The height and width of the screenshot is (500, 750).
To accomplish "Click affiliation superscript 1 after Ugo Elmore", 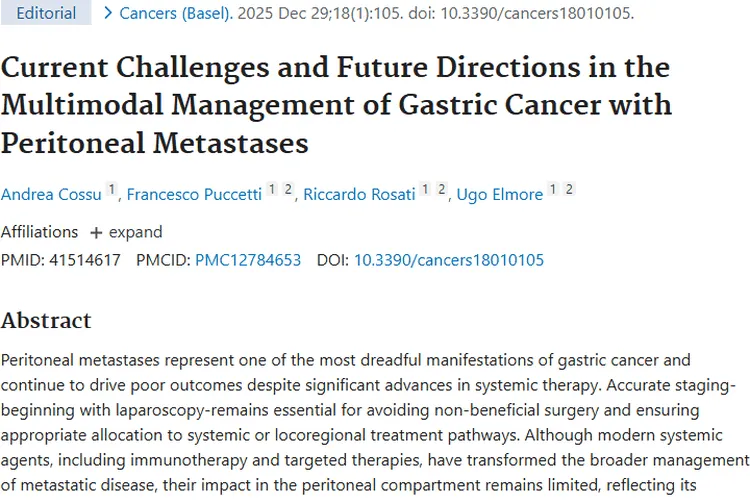I will click(554, 190).
